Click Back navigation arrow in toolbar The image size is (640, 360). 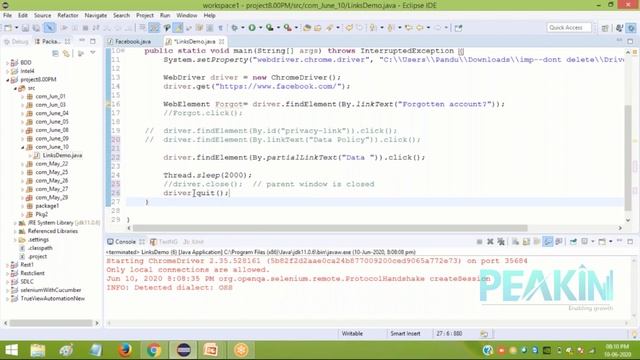coord(419,28)
